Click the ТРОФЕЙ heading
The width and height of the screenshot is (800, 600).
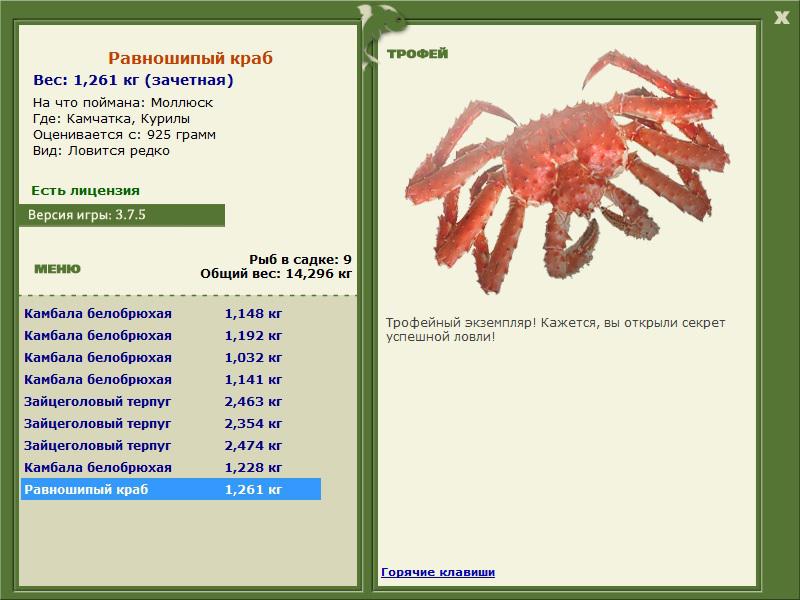tap(417, 53)
